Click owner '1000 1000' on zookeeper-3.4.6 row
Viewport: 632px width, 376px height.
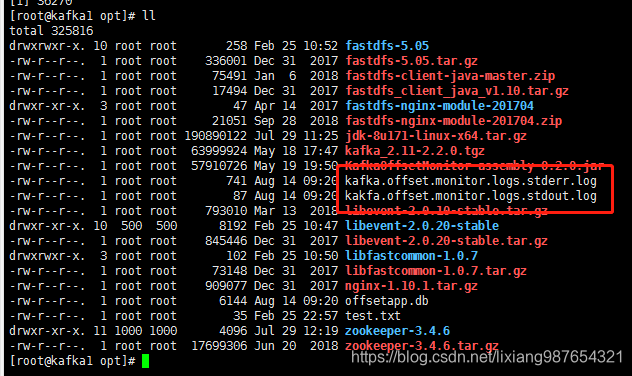(146, 331)
